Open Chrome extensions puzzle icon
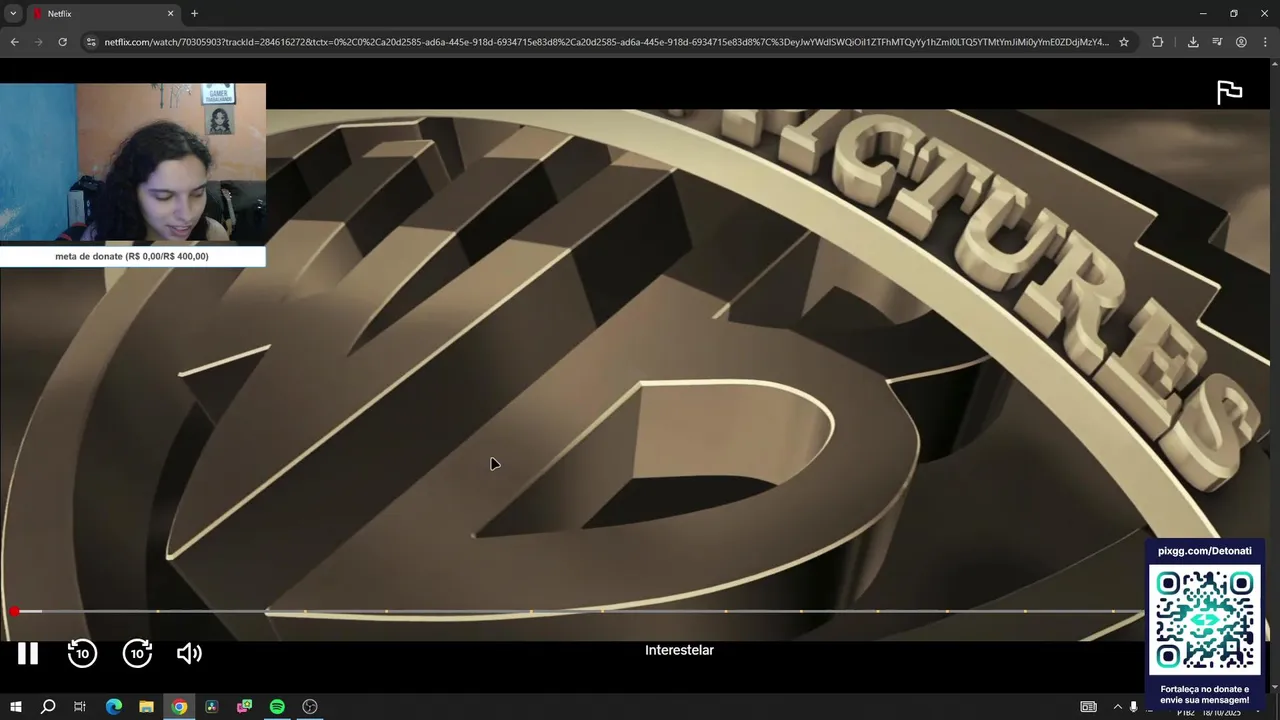The image size is (1280, 720). click(x=1158, y=42)
